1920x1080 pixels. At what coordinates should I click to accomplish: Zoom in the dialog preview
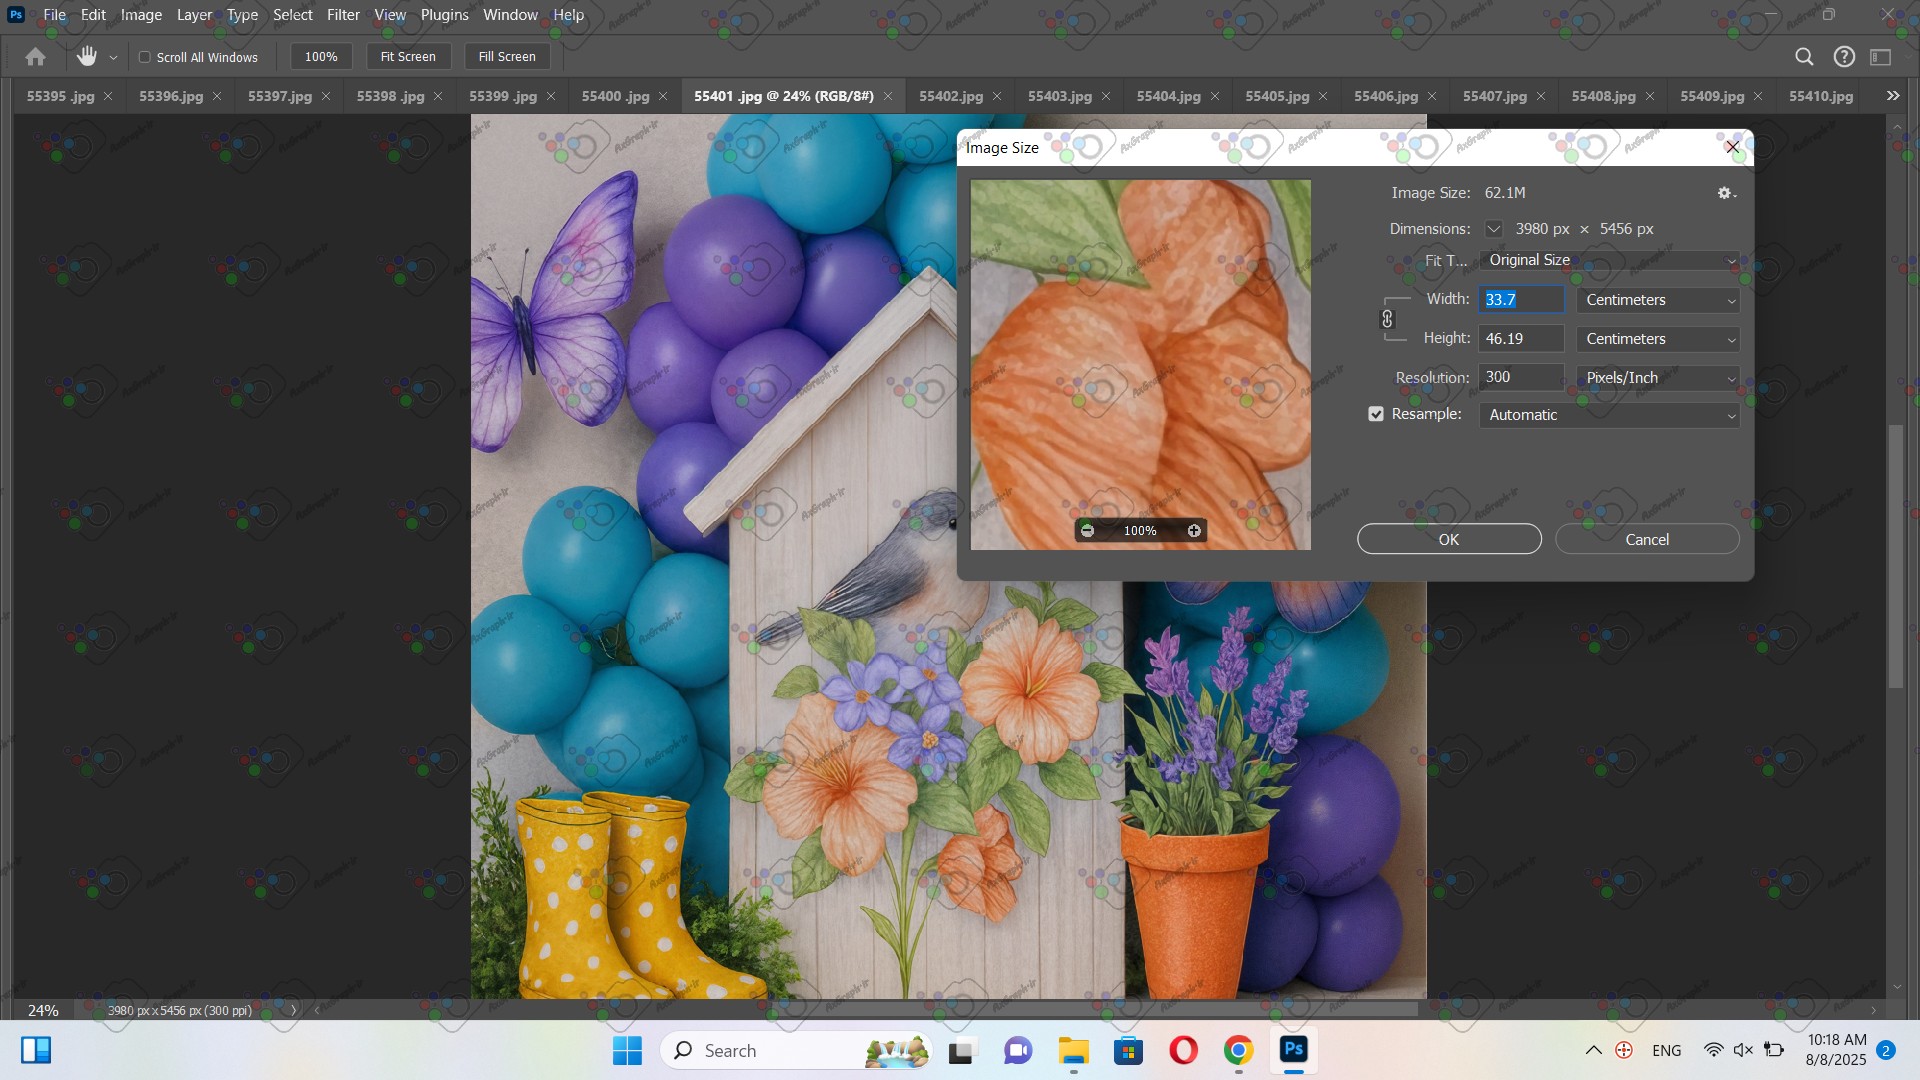(x=1194, y=531)
